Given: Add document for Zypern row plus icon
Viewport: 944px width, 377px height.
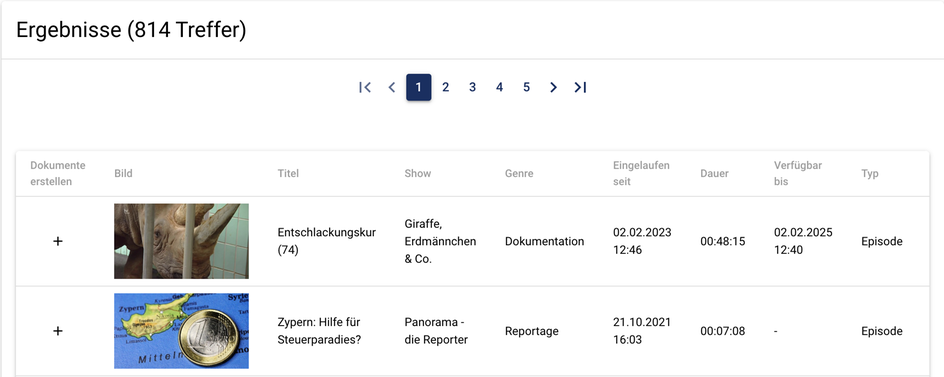Looking at the screenshot, I should click(x=58, y=331).
